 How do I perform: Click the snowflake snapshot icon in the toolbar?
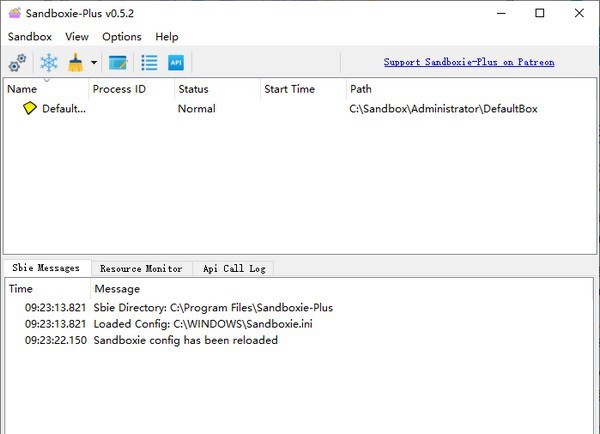49,62
